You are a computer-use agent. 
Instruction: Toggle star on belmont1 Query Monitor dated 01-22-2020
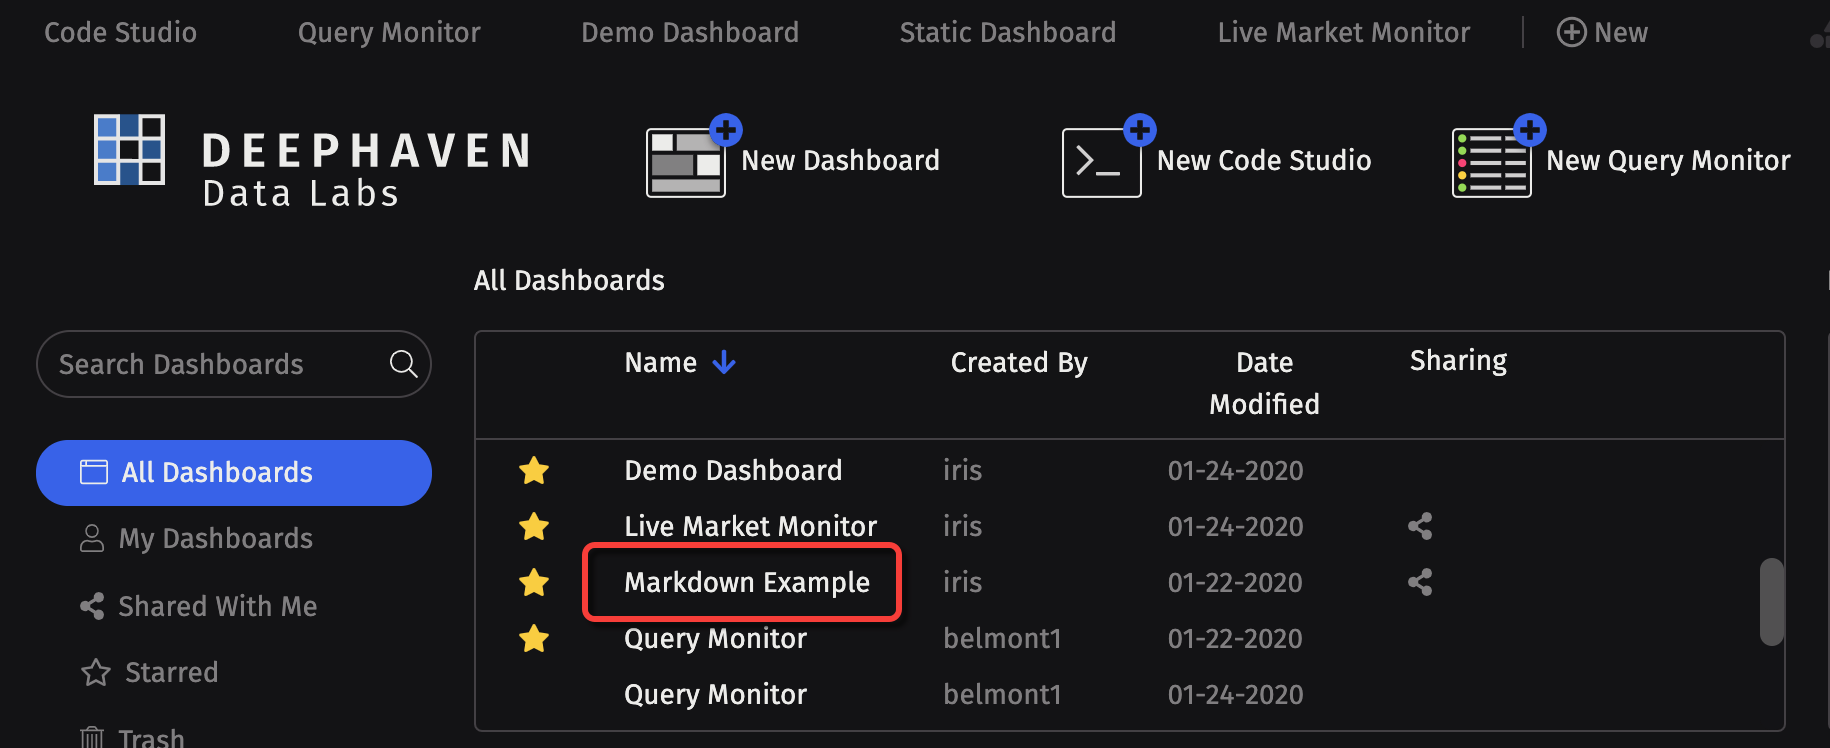[534, 638]
